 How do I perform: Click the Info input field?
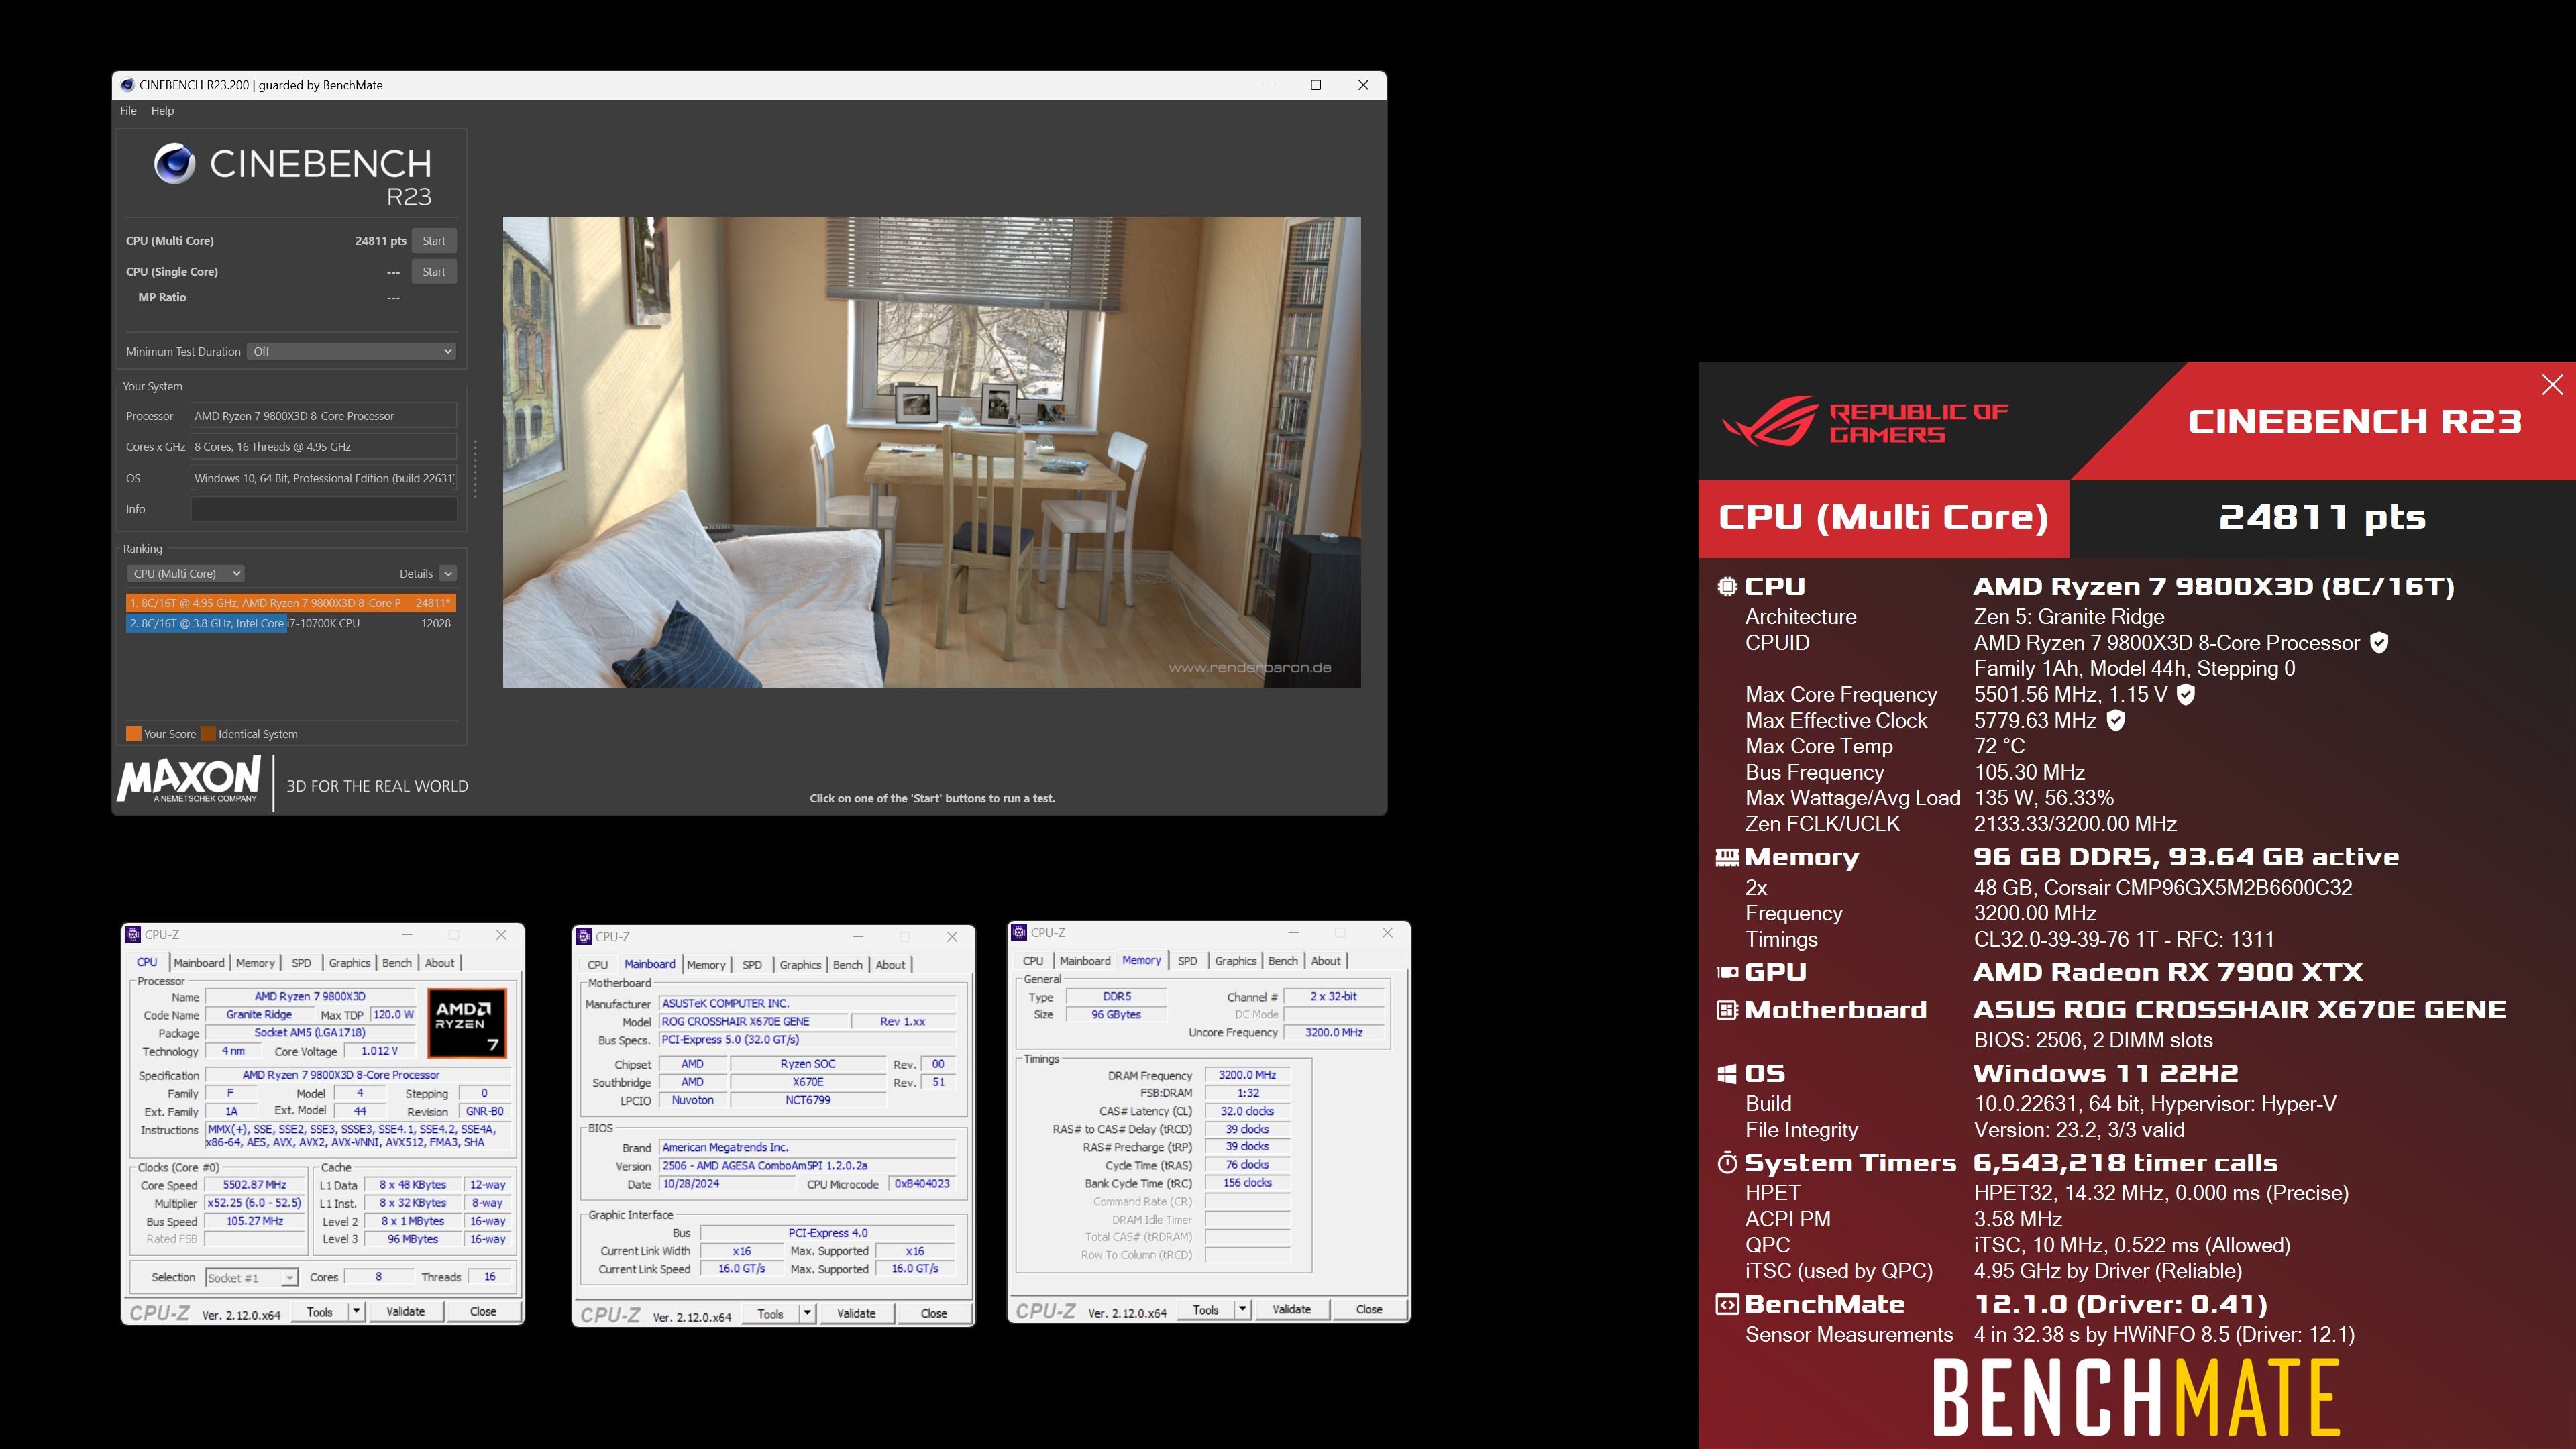(323, 509)
